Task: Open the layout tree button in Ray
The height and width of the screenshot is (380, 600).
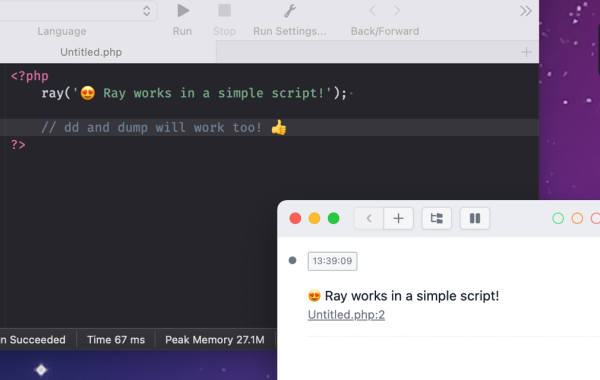Action: click(437, 219)
